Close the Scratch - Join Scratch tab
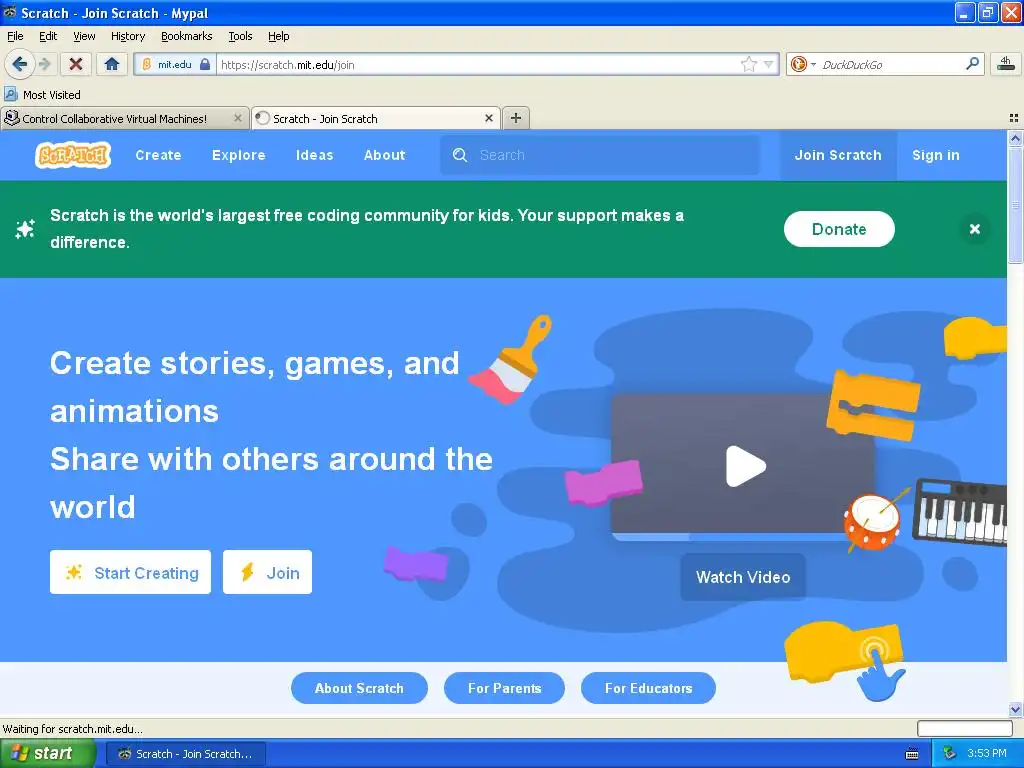The image size is (1024, 768). click(x=488, y=118)
